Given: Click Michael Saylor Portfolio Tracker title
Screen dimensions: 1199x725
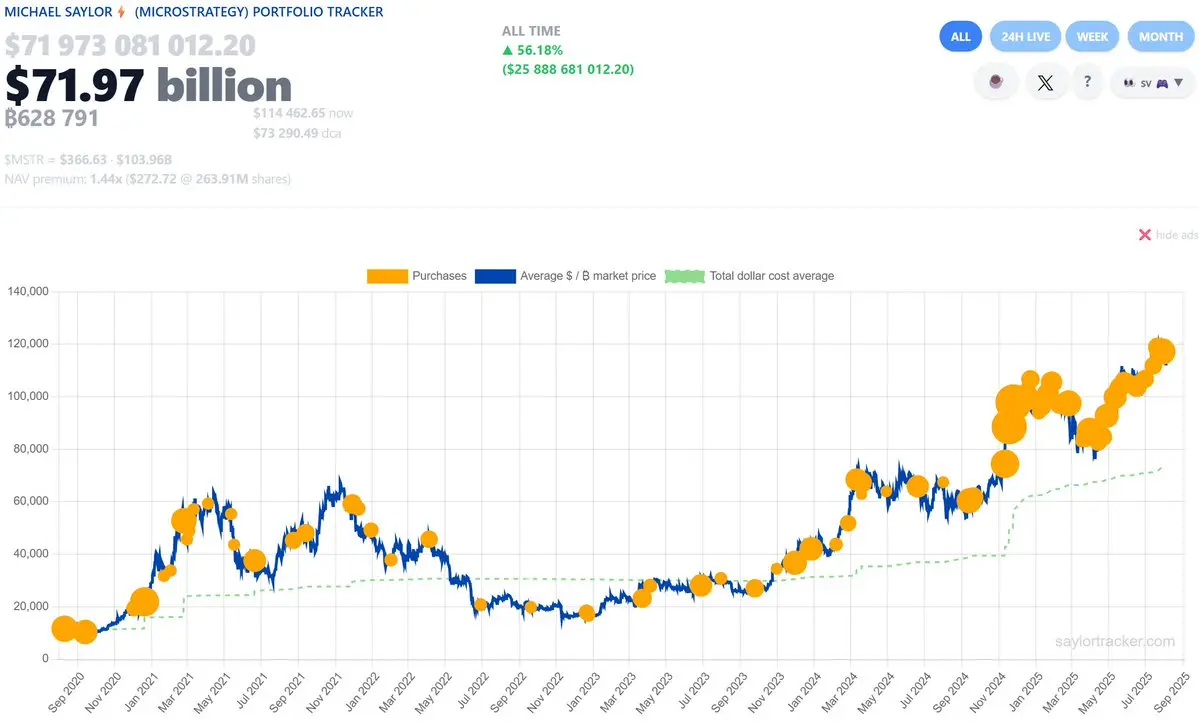Looking at the screenshot, I should coord(194,12).
